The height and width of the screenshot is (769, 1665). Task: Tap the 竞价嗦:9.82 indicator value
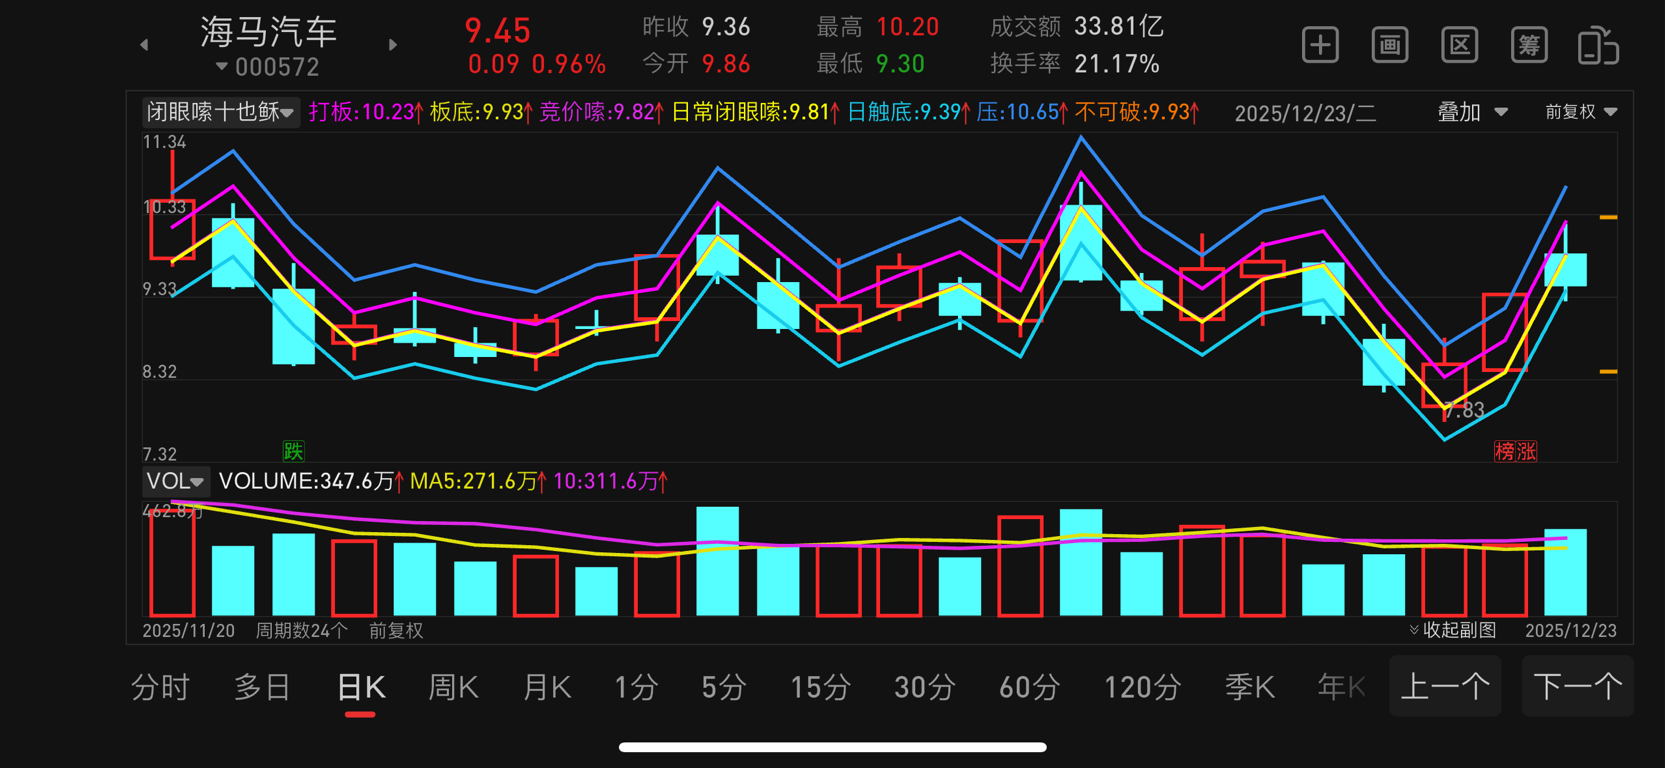pyautogui.click(x=602, y=112)
